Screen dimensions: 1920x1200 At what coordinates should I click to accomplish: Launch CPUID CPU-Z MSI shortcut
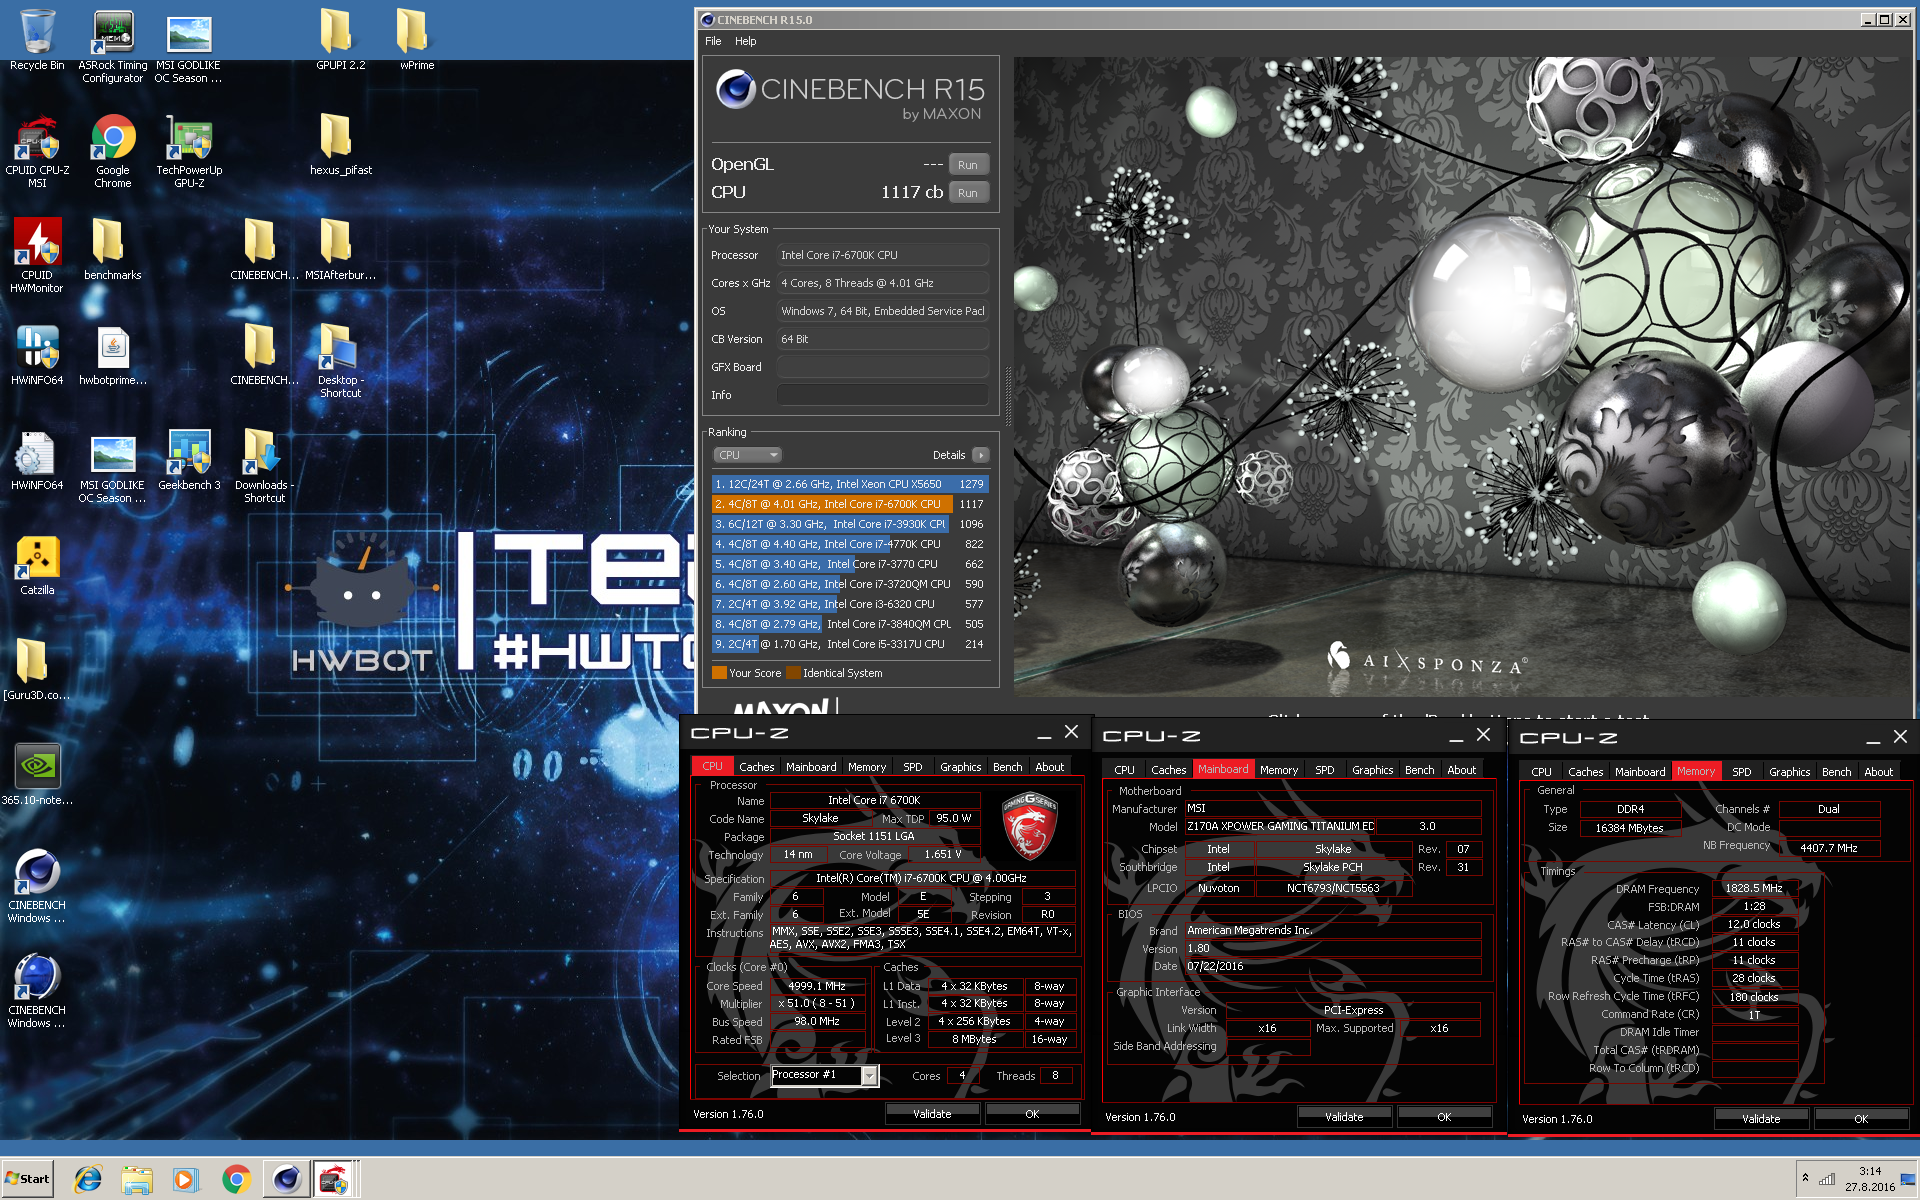pyautogui.click(x=37, y=151)
